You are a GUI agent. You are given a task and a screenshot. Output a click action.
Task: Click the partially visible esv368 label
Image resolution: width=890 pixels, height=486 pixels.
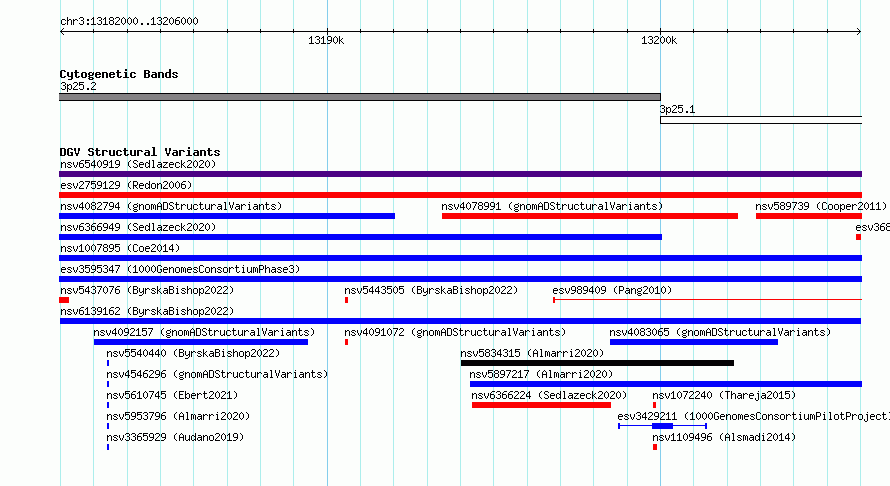(x=872, y=227)
